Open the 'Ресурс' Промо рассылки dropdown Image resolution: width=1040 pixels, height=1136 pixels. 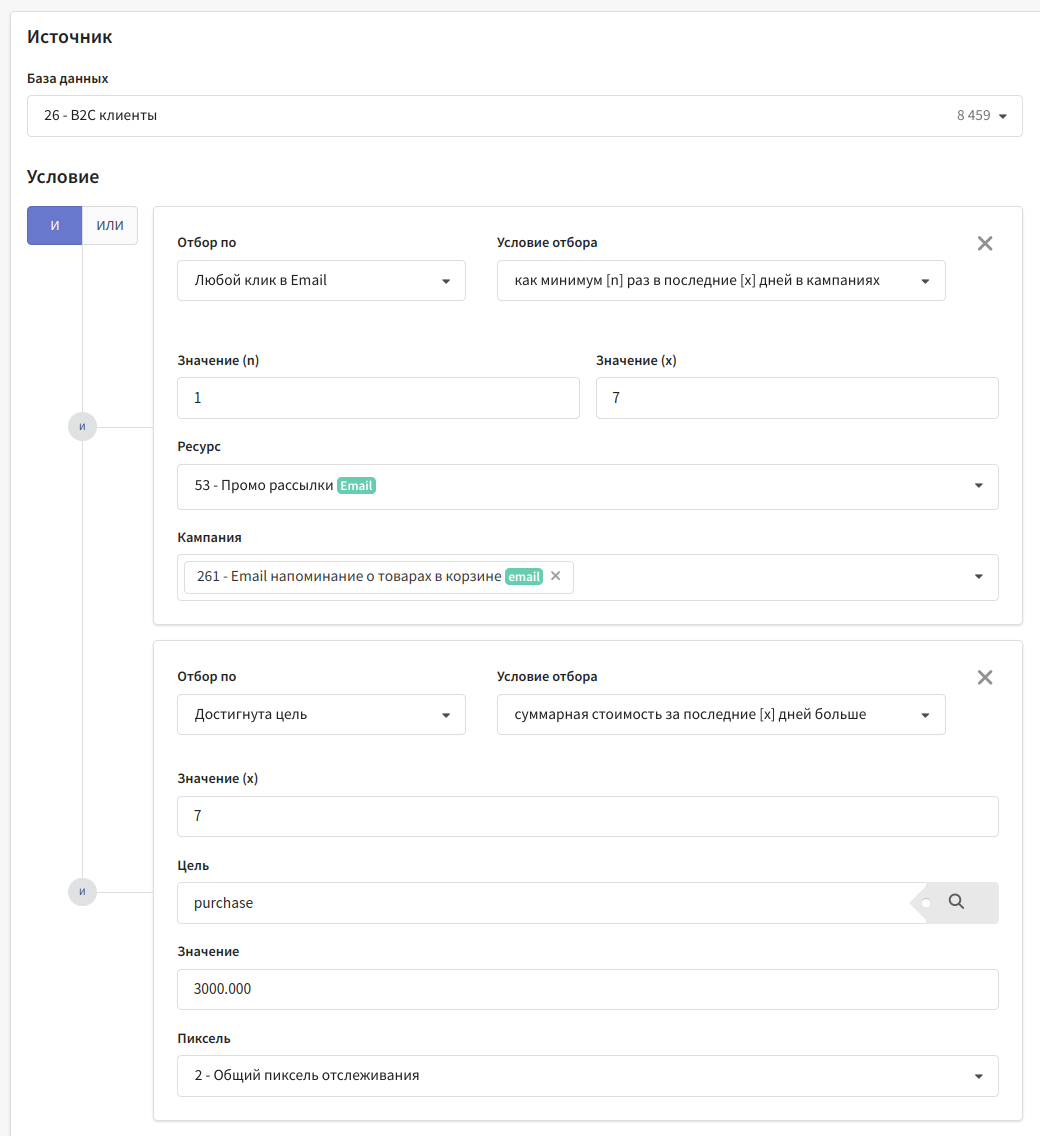587,486
